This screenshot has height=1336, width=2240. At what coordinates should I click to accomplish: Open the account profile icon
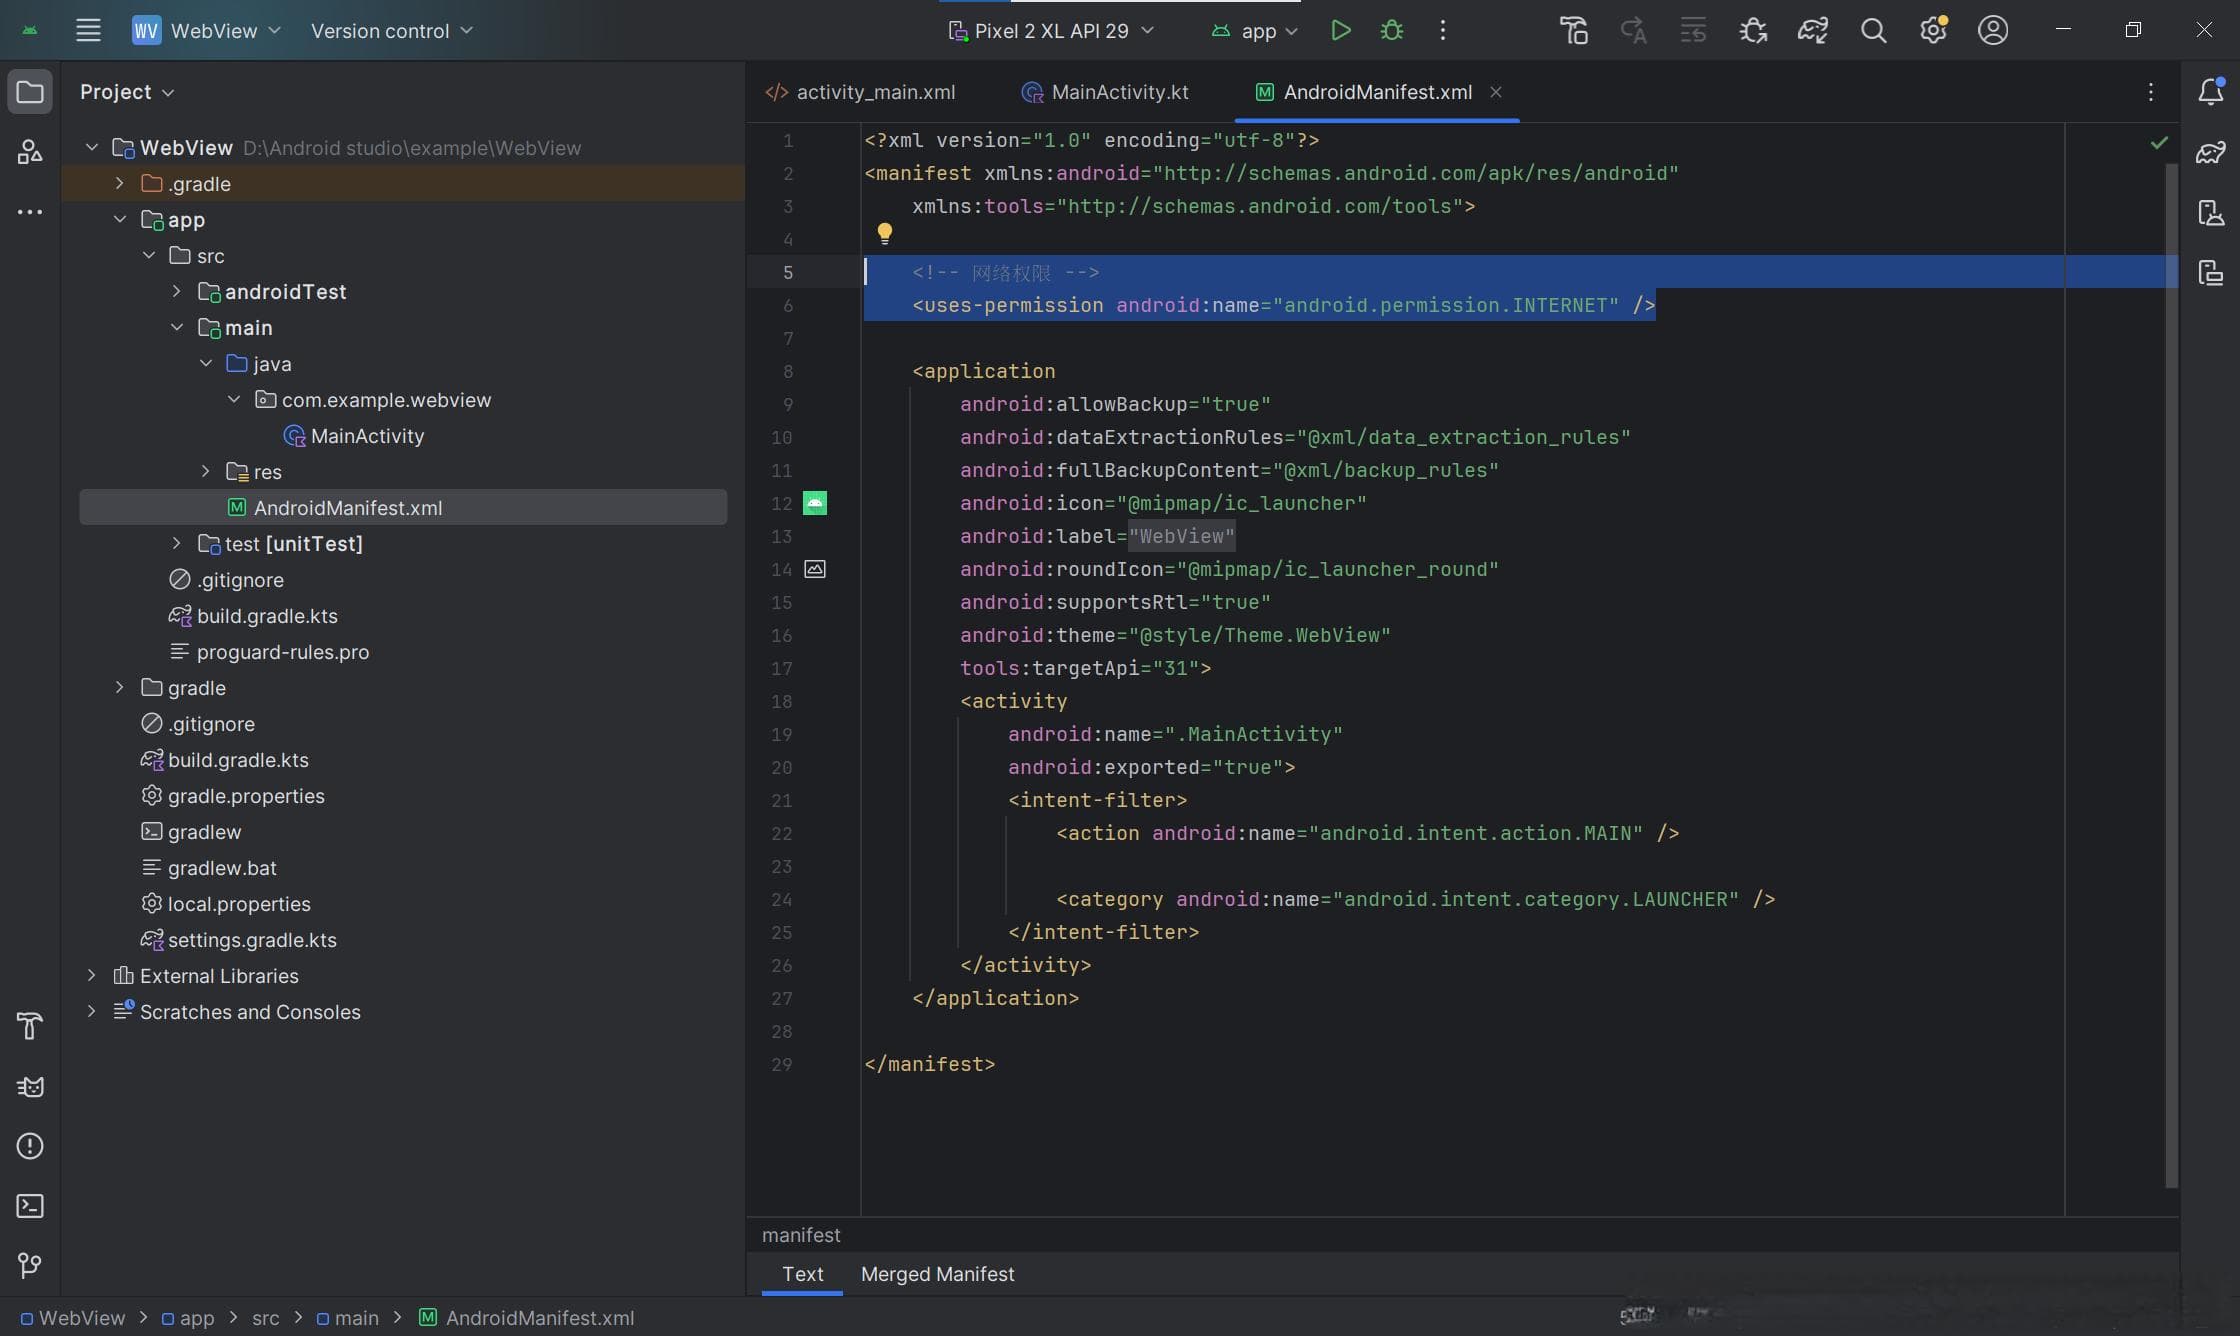[1993, 30]
